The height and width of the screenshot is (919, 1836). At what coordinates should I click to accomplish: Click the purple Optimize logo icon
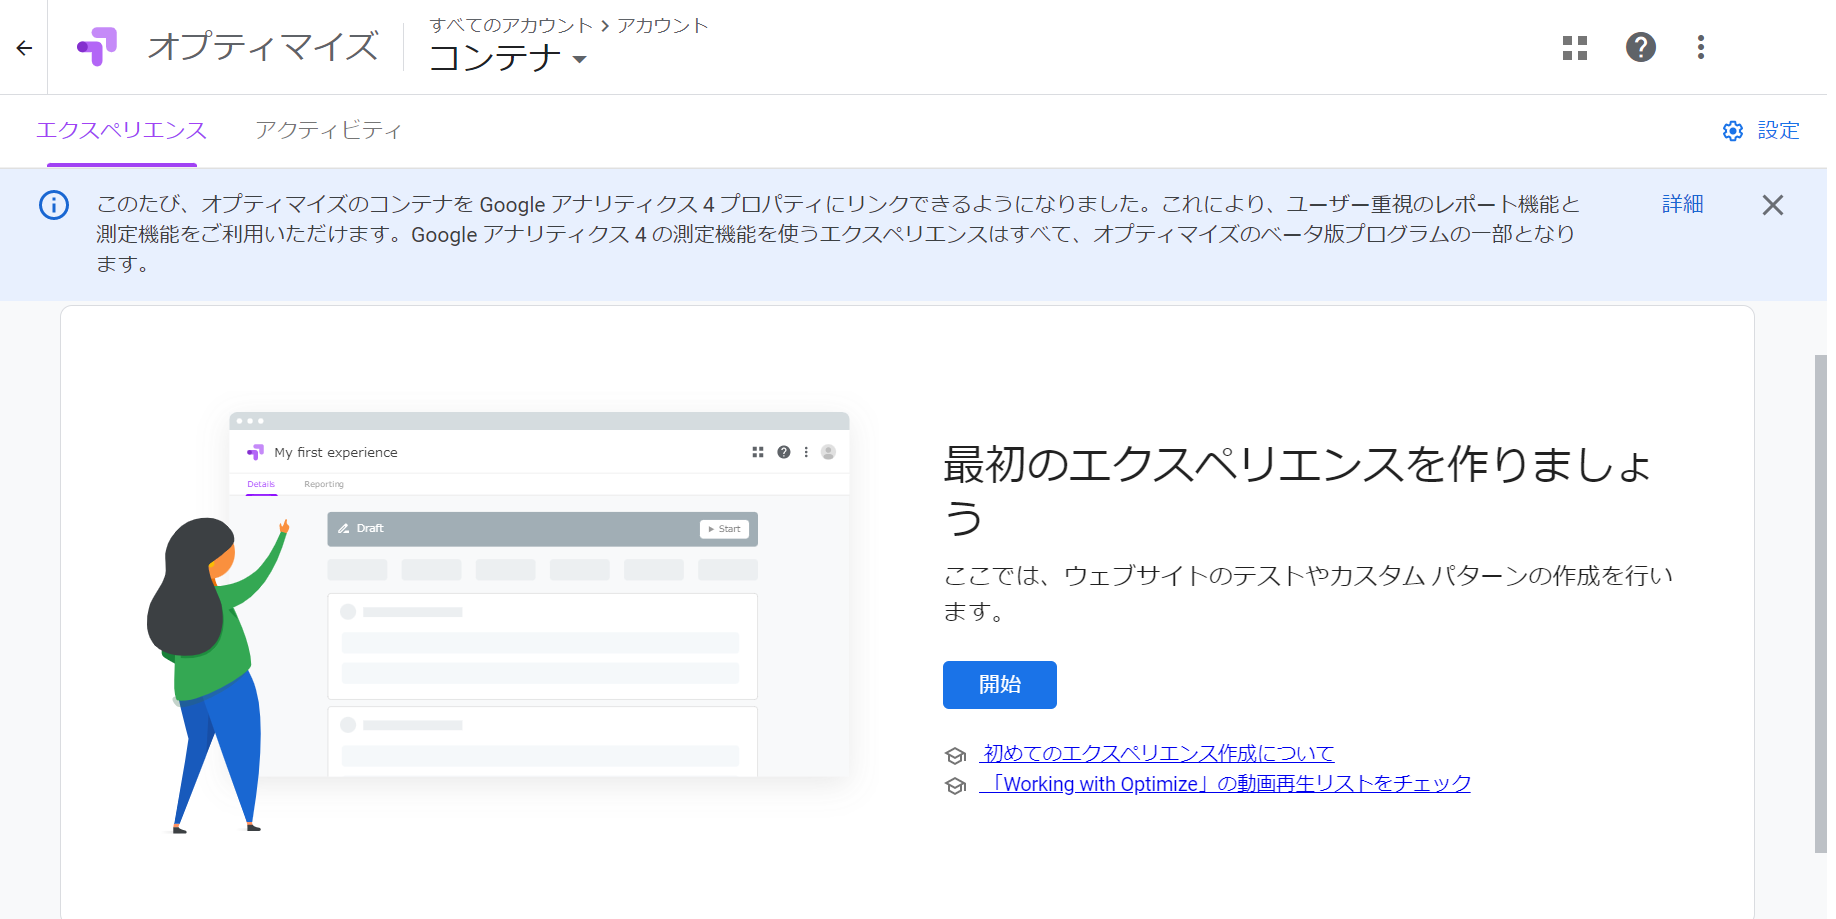coord(97,47)
